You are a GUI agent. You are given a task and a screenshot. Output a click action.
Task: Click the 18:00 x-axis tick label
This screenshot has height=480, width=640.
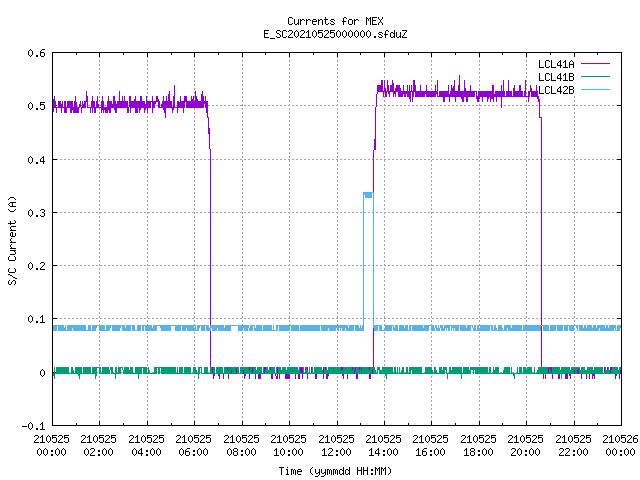pyautogui.click(x=478, y=452)
